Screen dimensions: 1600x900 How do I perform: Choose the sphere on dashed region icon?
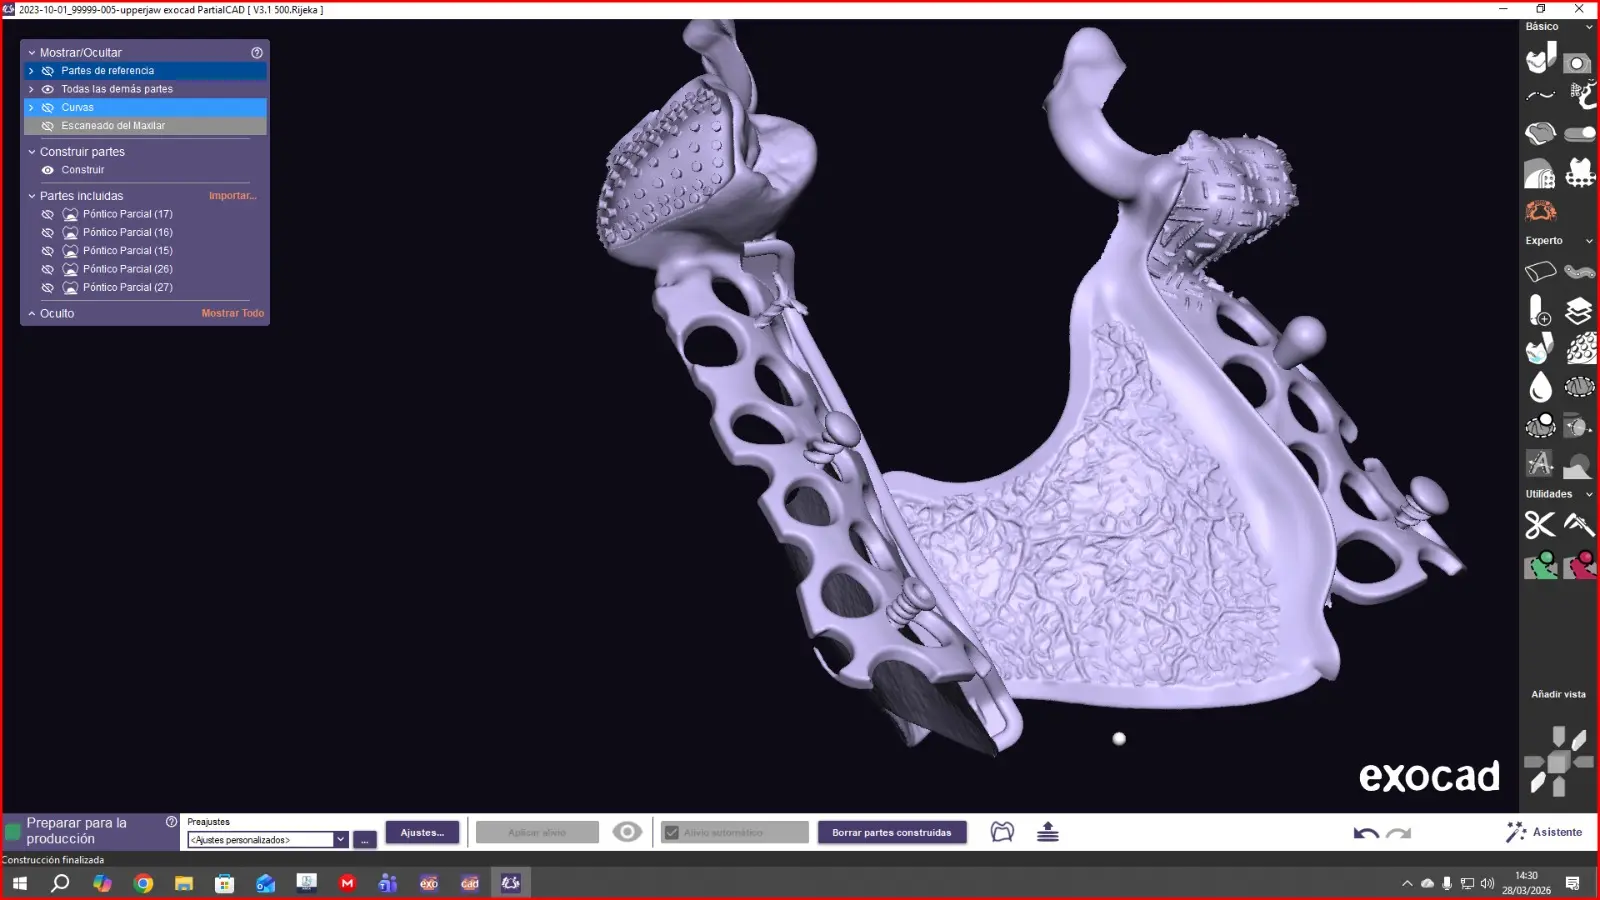(1541, 426)
